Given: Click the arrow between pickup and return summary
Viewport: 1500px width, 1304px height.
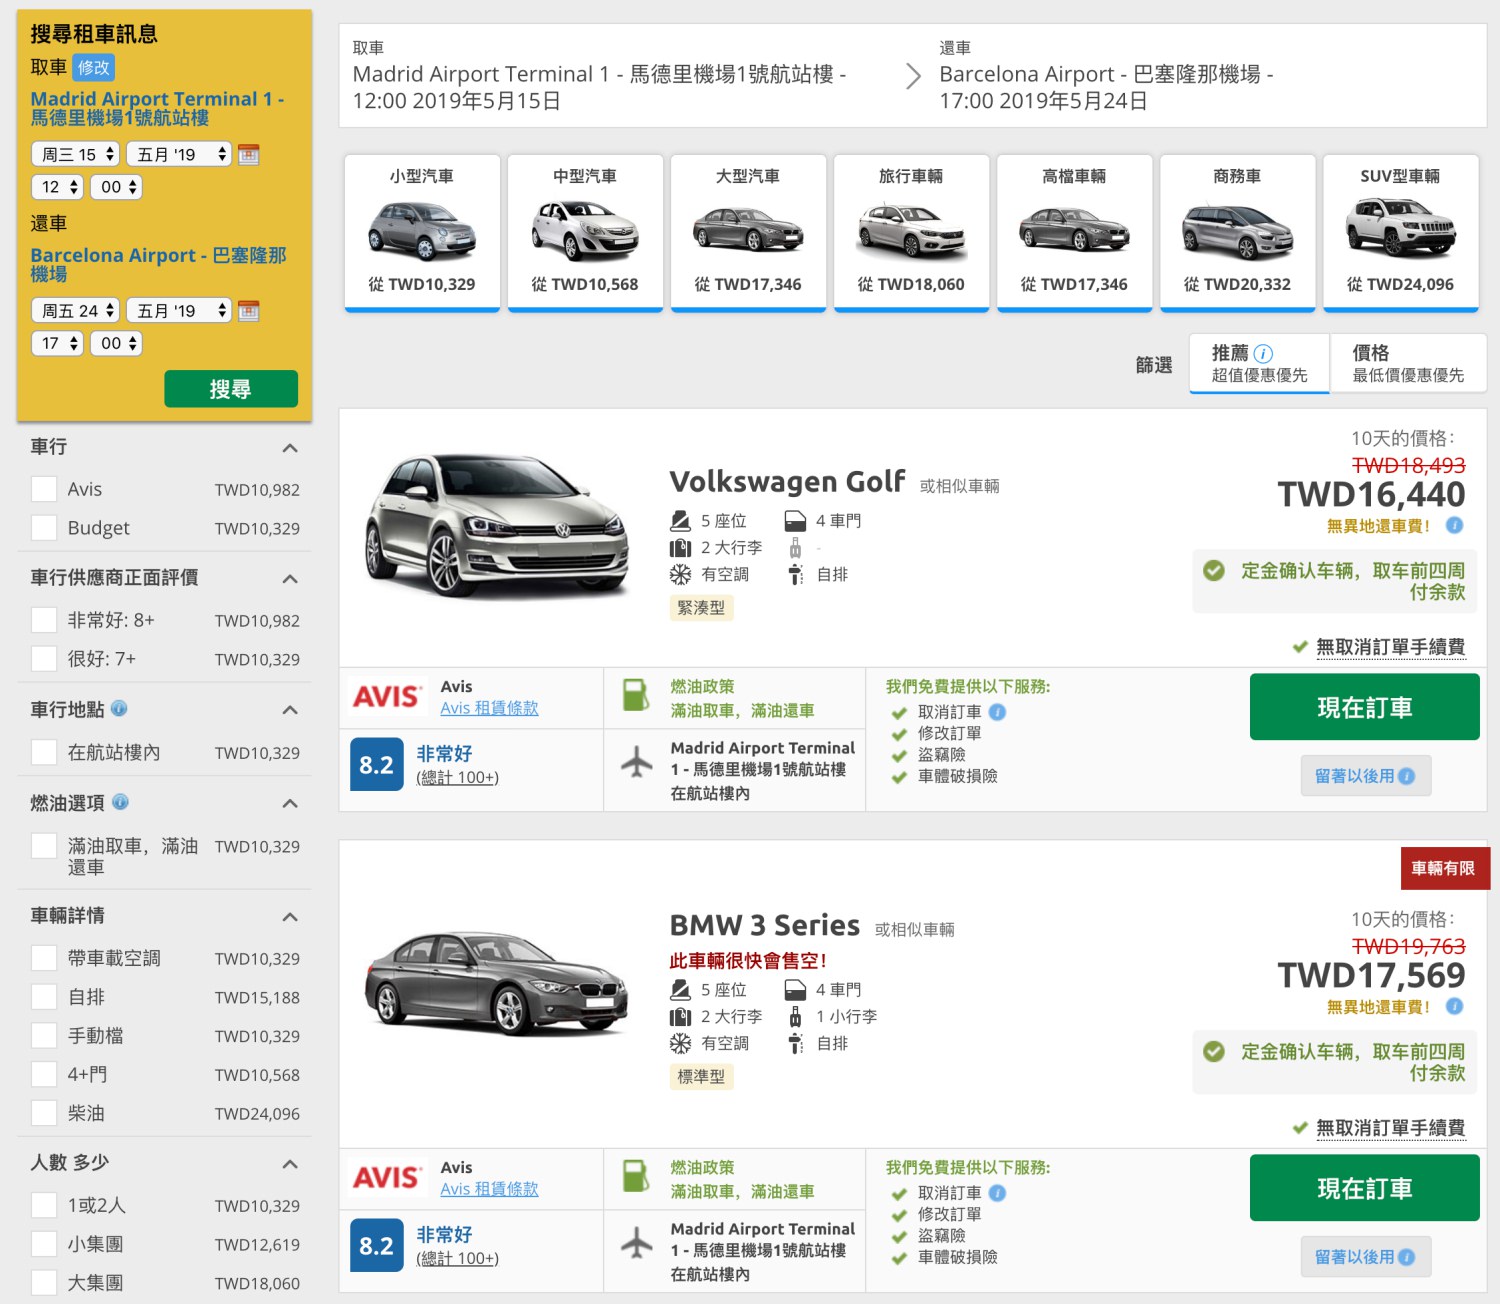Looking at the screenshot, I should [x=912, y=76].
